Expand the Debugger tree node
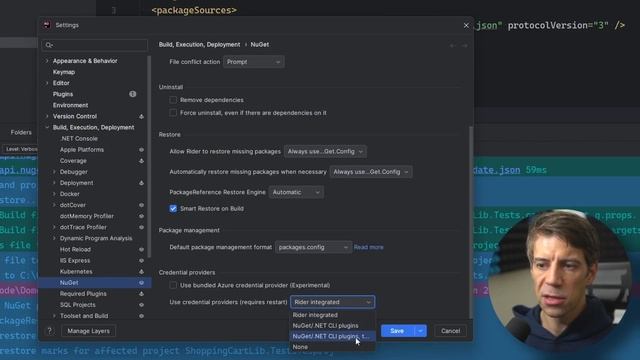 click(54, 172)
